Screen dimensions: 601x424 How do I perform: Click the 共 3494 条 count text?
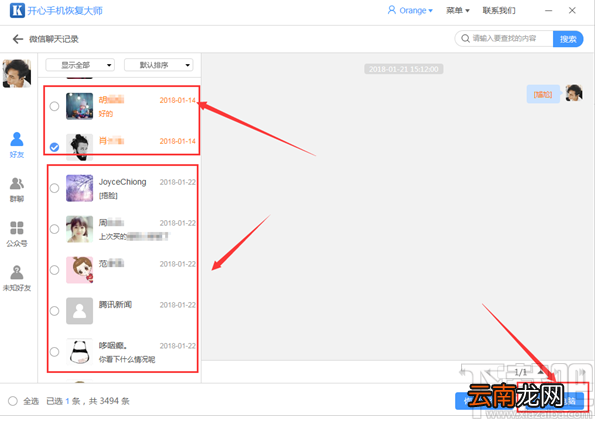pos(109,401)
